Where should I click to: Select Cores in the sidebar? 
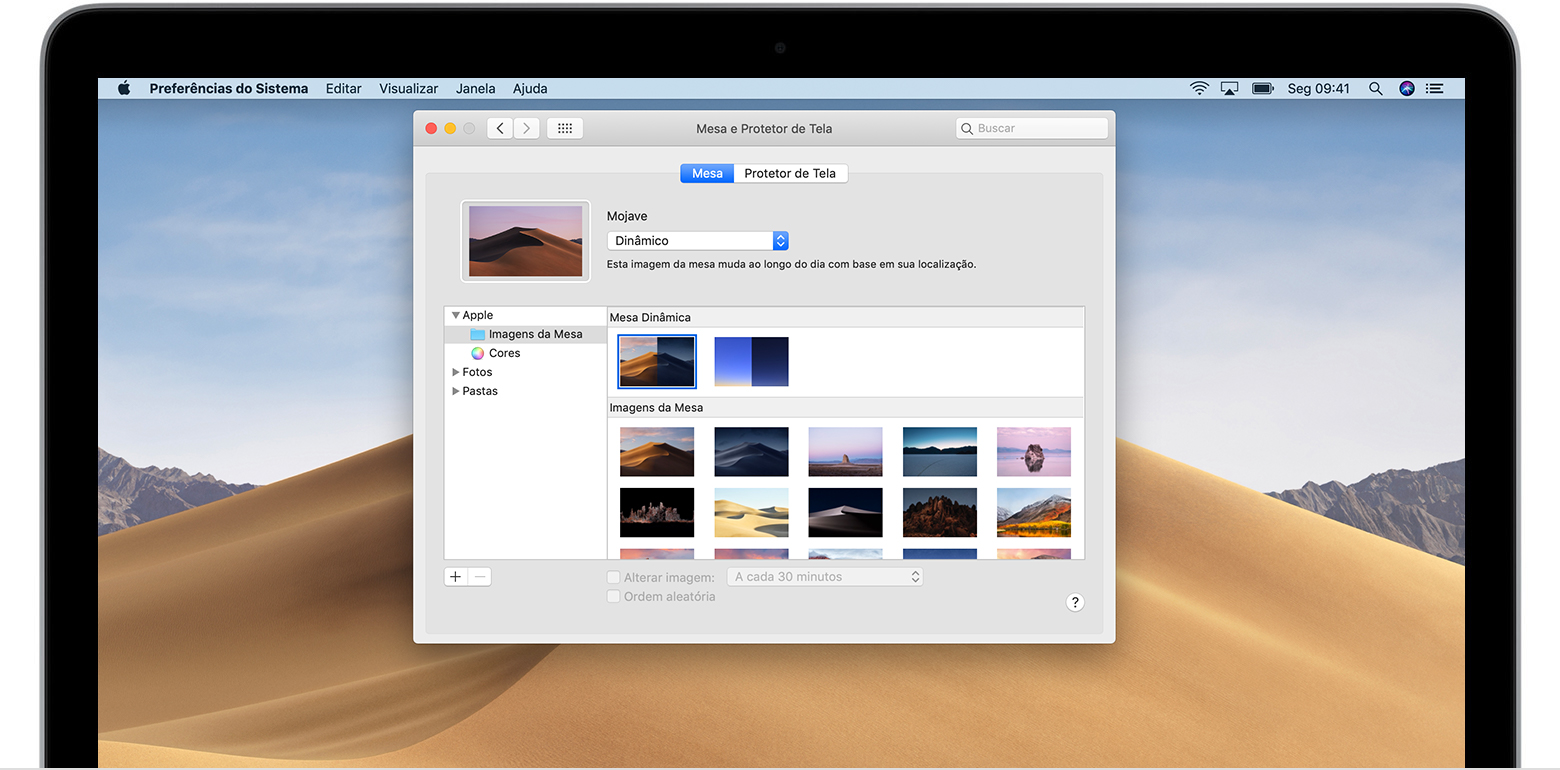click(x=504, y=353)
